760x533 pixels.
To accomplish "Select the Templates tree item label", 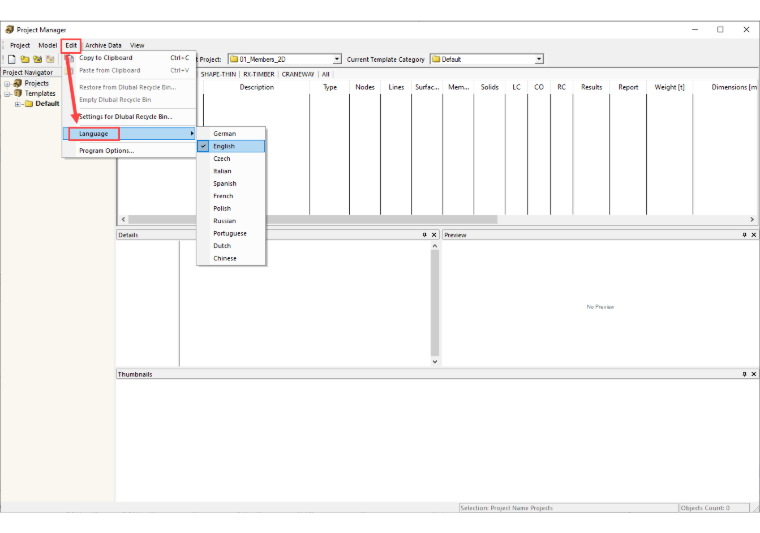I will pyautogui.click(x=40, y=93).
